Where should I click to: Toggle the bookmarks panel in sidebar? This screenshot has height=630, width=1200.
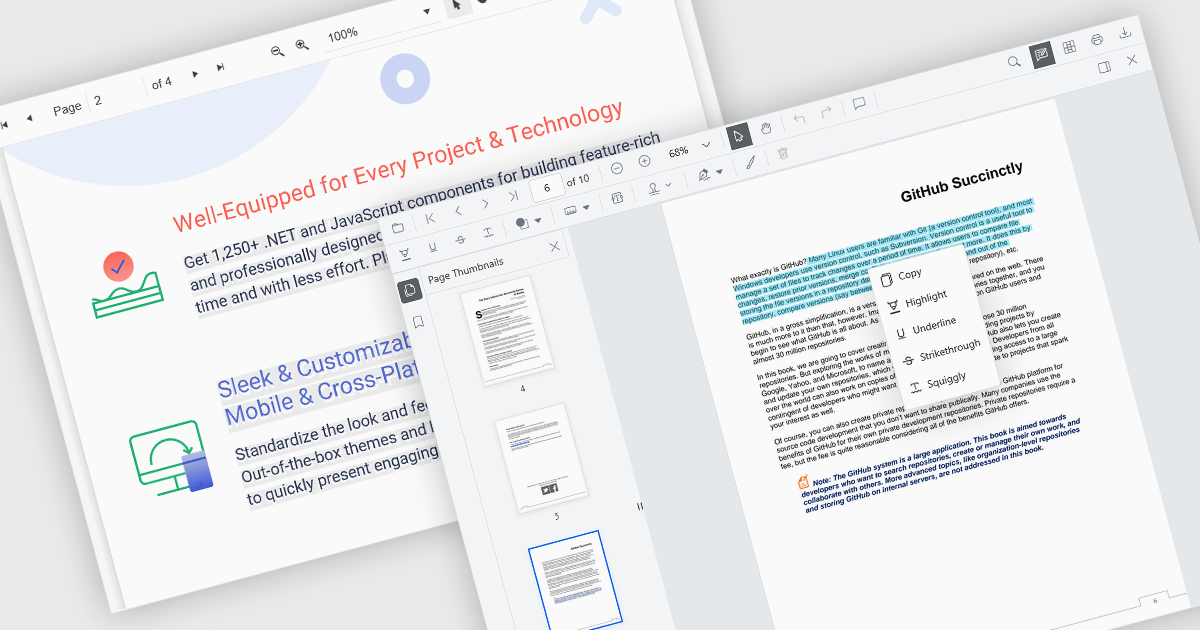tap(418, 322)
